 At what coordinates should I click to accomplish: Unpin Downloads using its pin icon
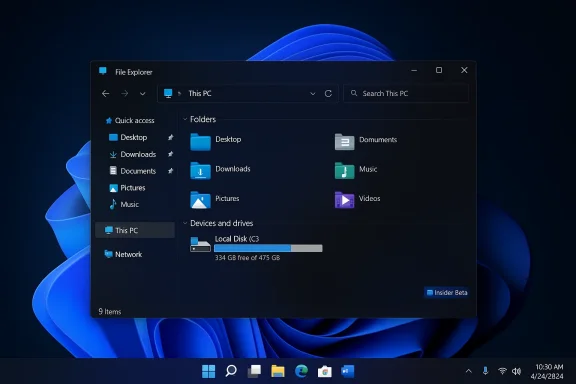(170, 154)
